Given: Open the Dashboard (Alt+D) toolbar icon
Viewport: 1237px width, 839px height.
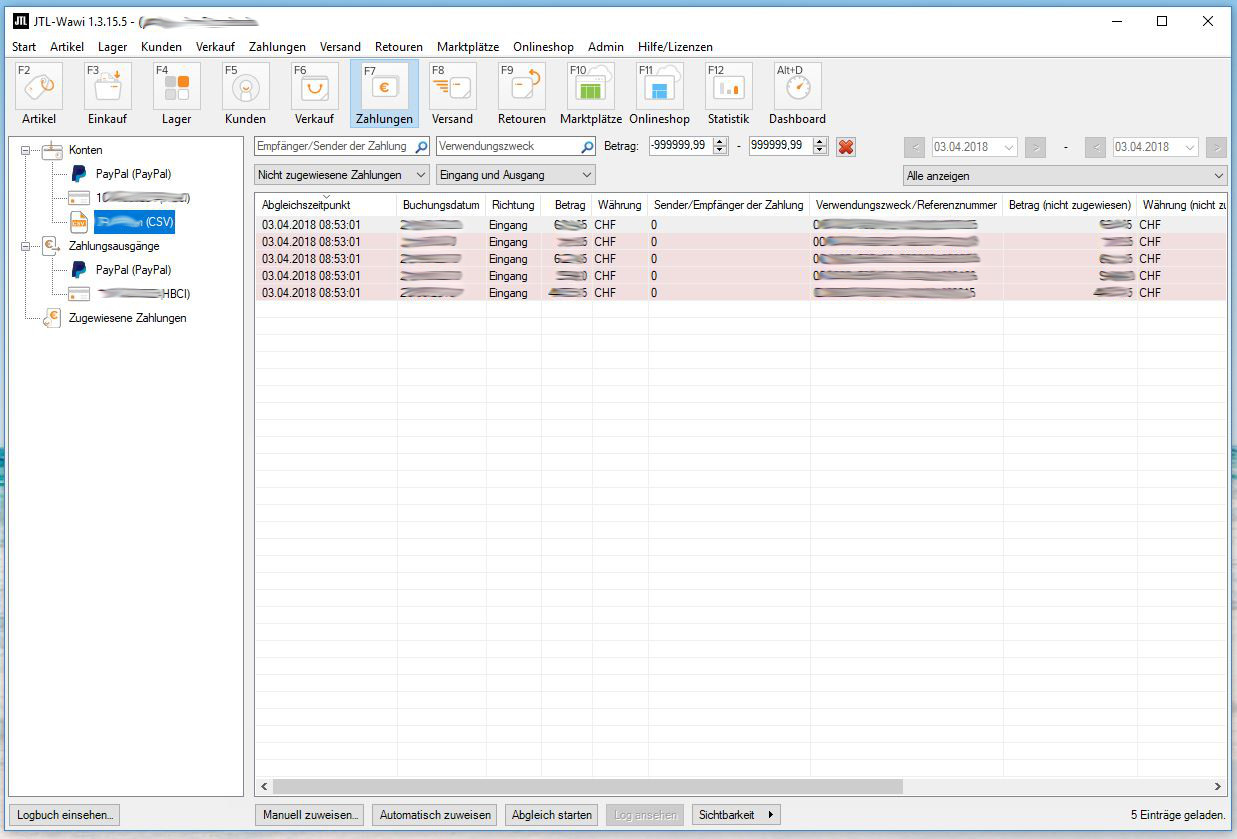Looking at the screenshot, I should click(x=797, y=94).
